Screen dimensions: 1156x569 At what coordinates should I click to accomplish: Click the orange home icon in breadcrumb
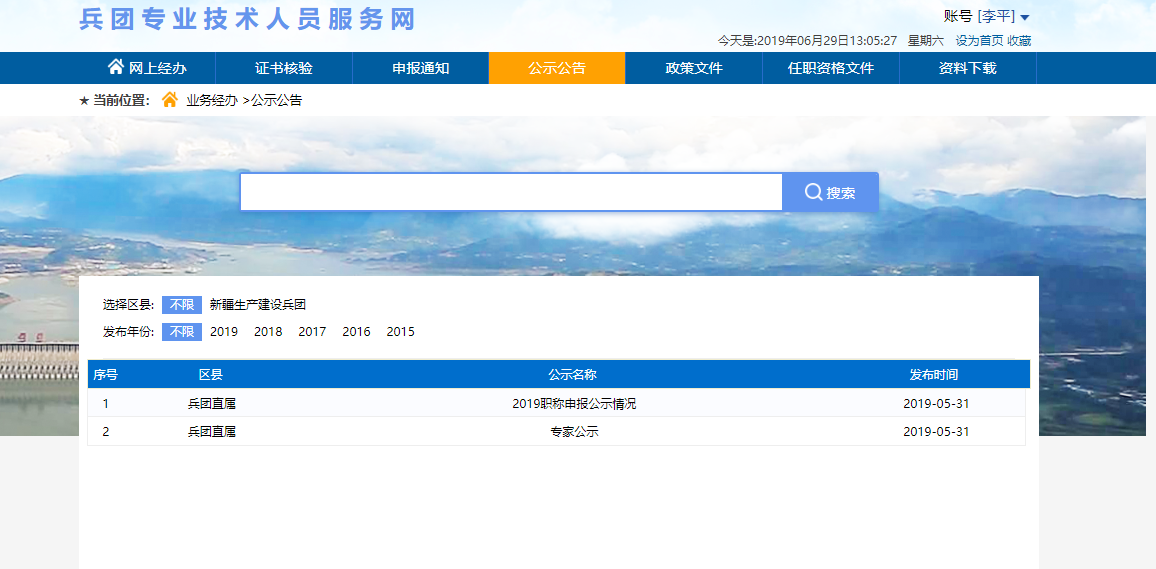point(170,100)
